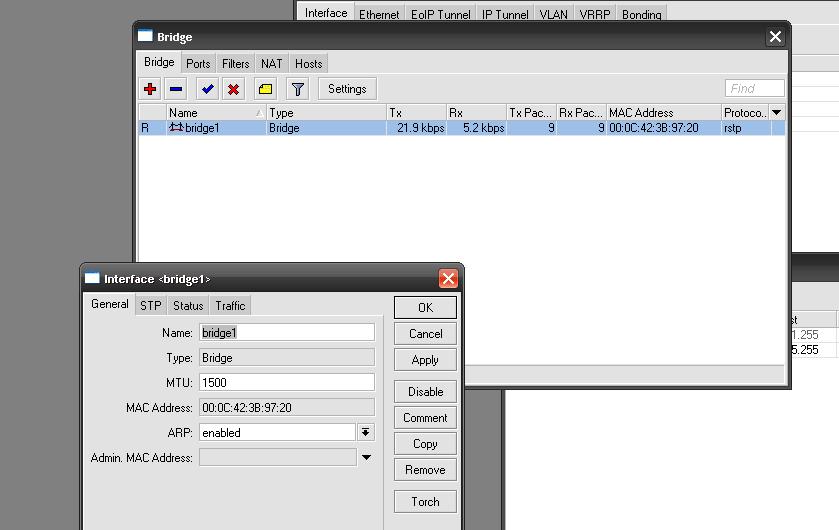
Task: Click into the MTU input field
Action: pos(287,382)
